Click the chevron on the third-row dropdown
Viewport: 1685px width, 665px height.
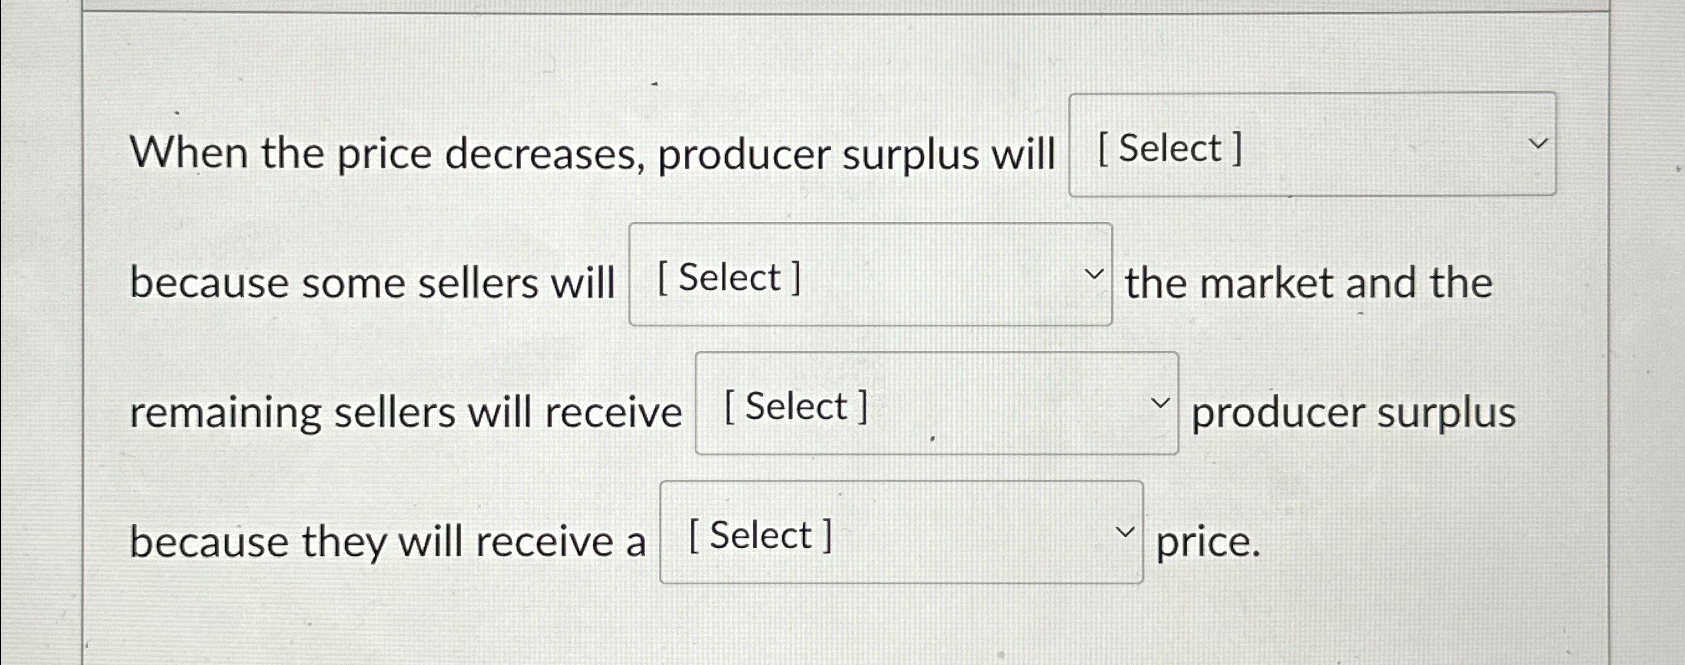click(1161, 402)
